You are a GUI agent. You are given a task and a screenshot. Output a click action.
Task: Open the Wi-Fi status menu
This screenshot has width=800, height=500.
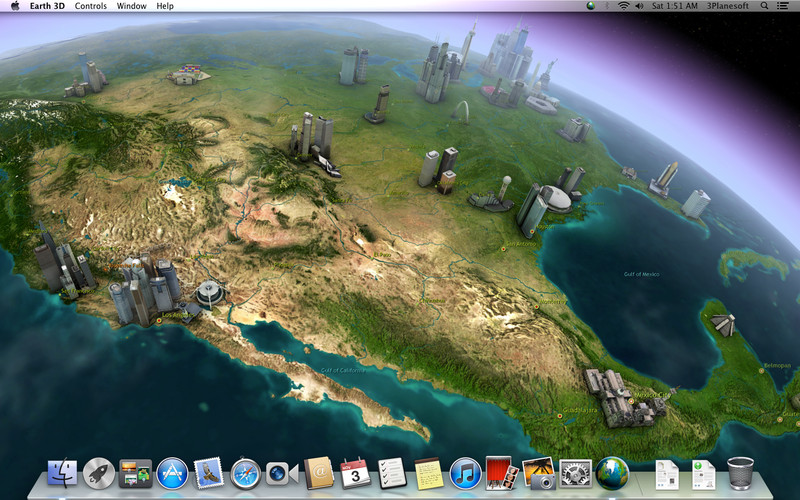click(x=623, y=6)
